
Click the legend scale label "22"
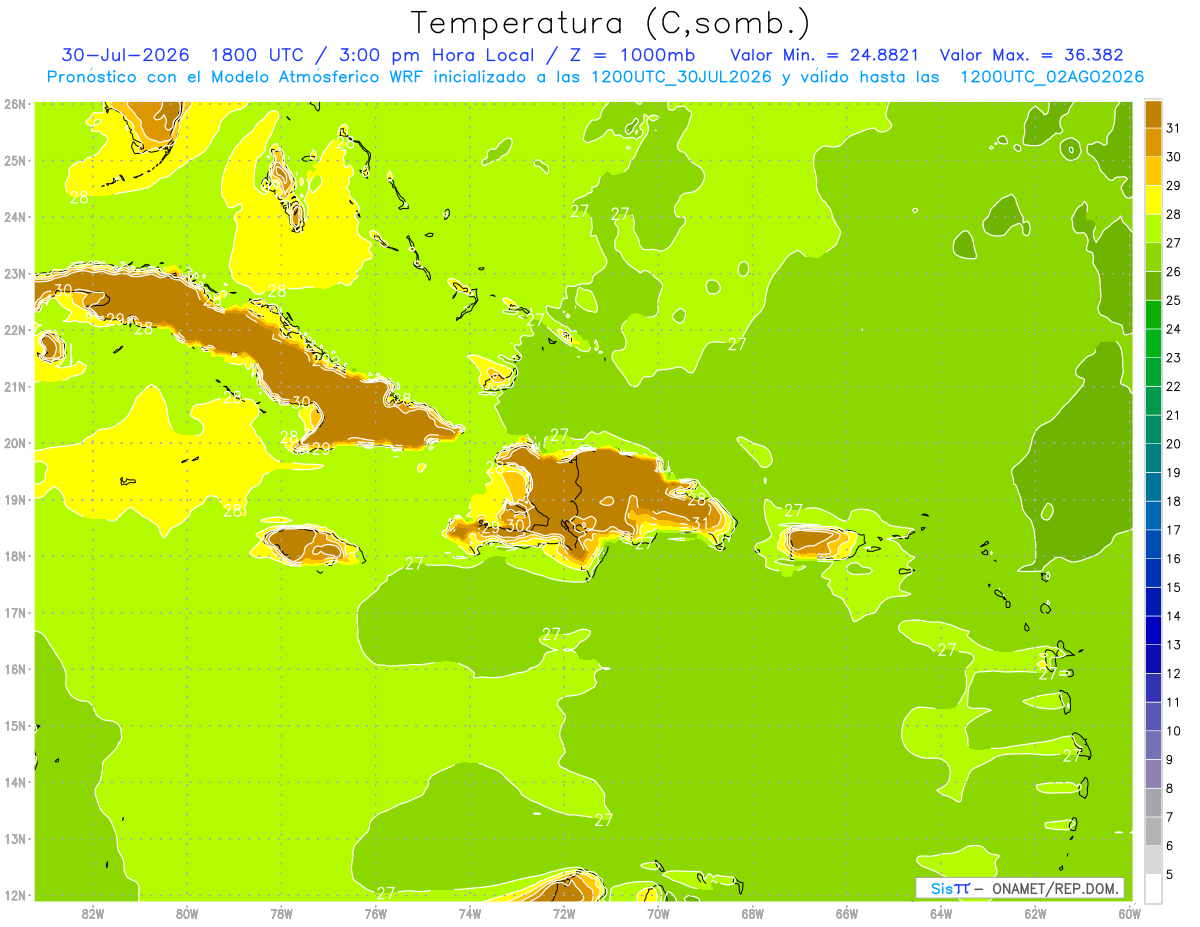(x=1173, y=386)
